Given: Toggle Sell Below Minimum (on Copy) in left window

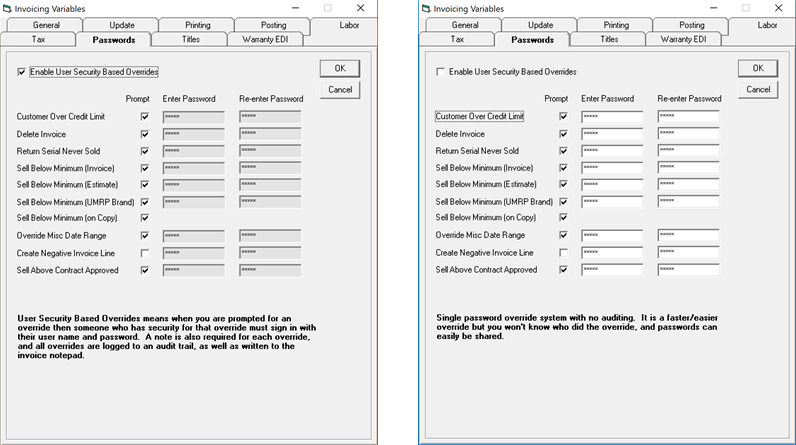Looking at the screenshot, I should (145, 218).
